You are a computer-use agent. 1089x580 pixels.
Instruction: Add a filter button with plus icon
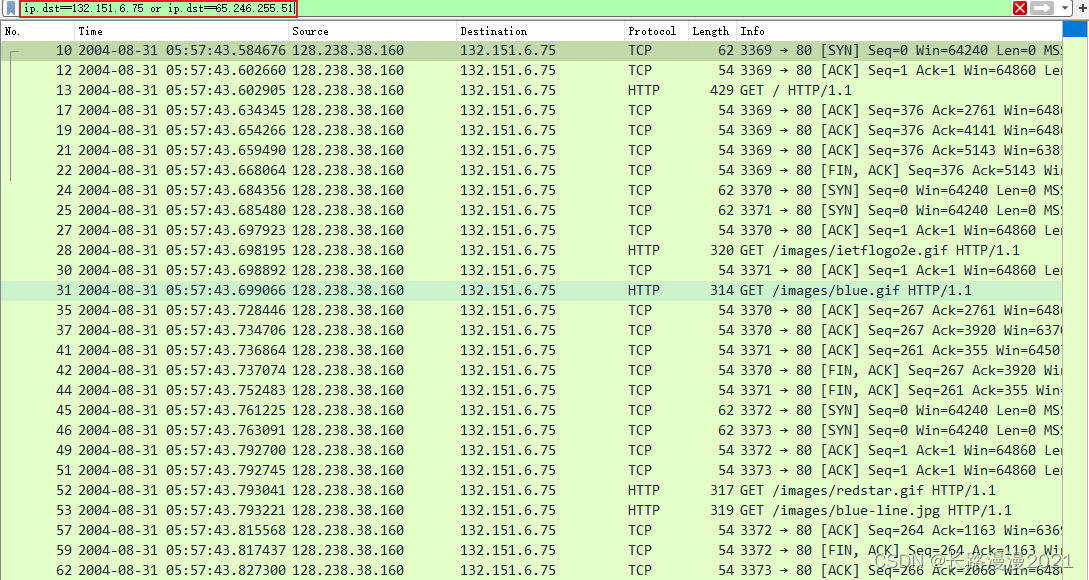(x=1082, y=8)
